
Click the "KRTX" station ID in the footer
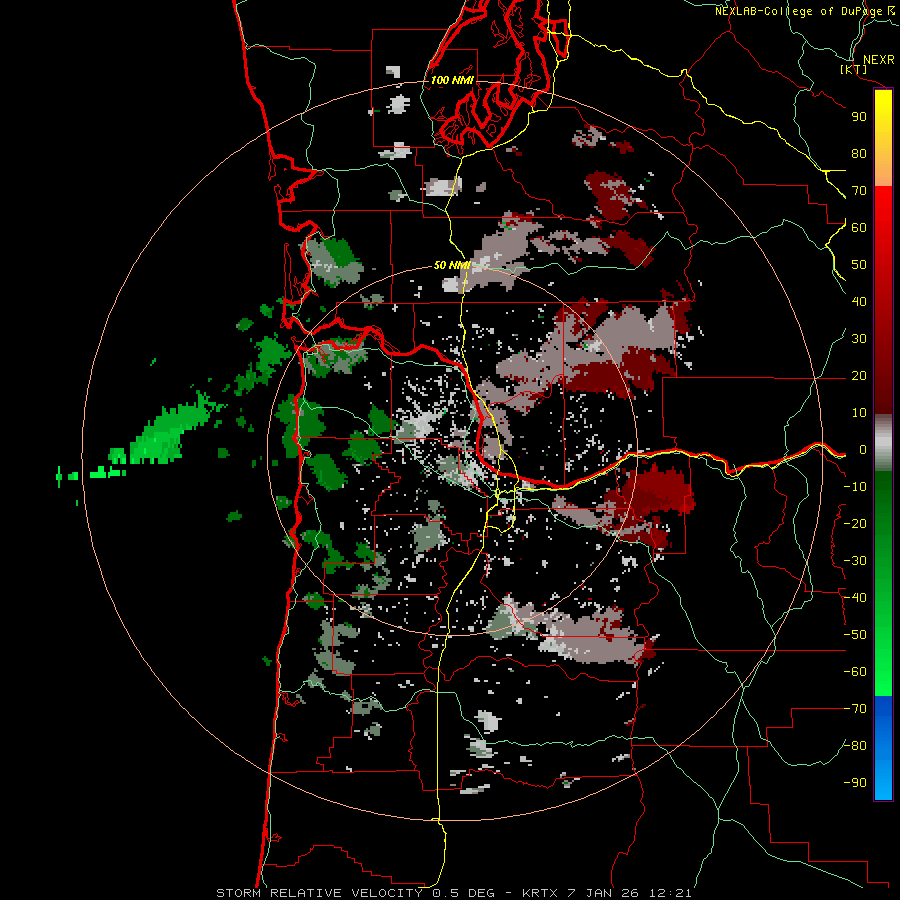click(542, 893)
